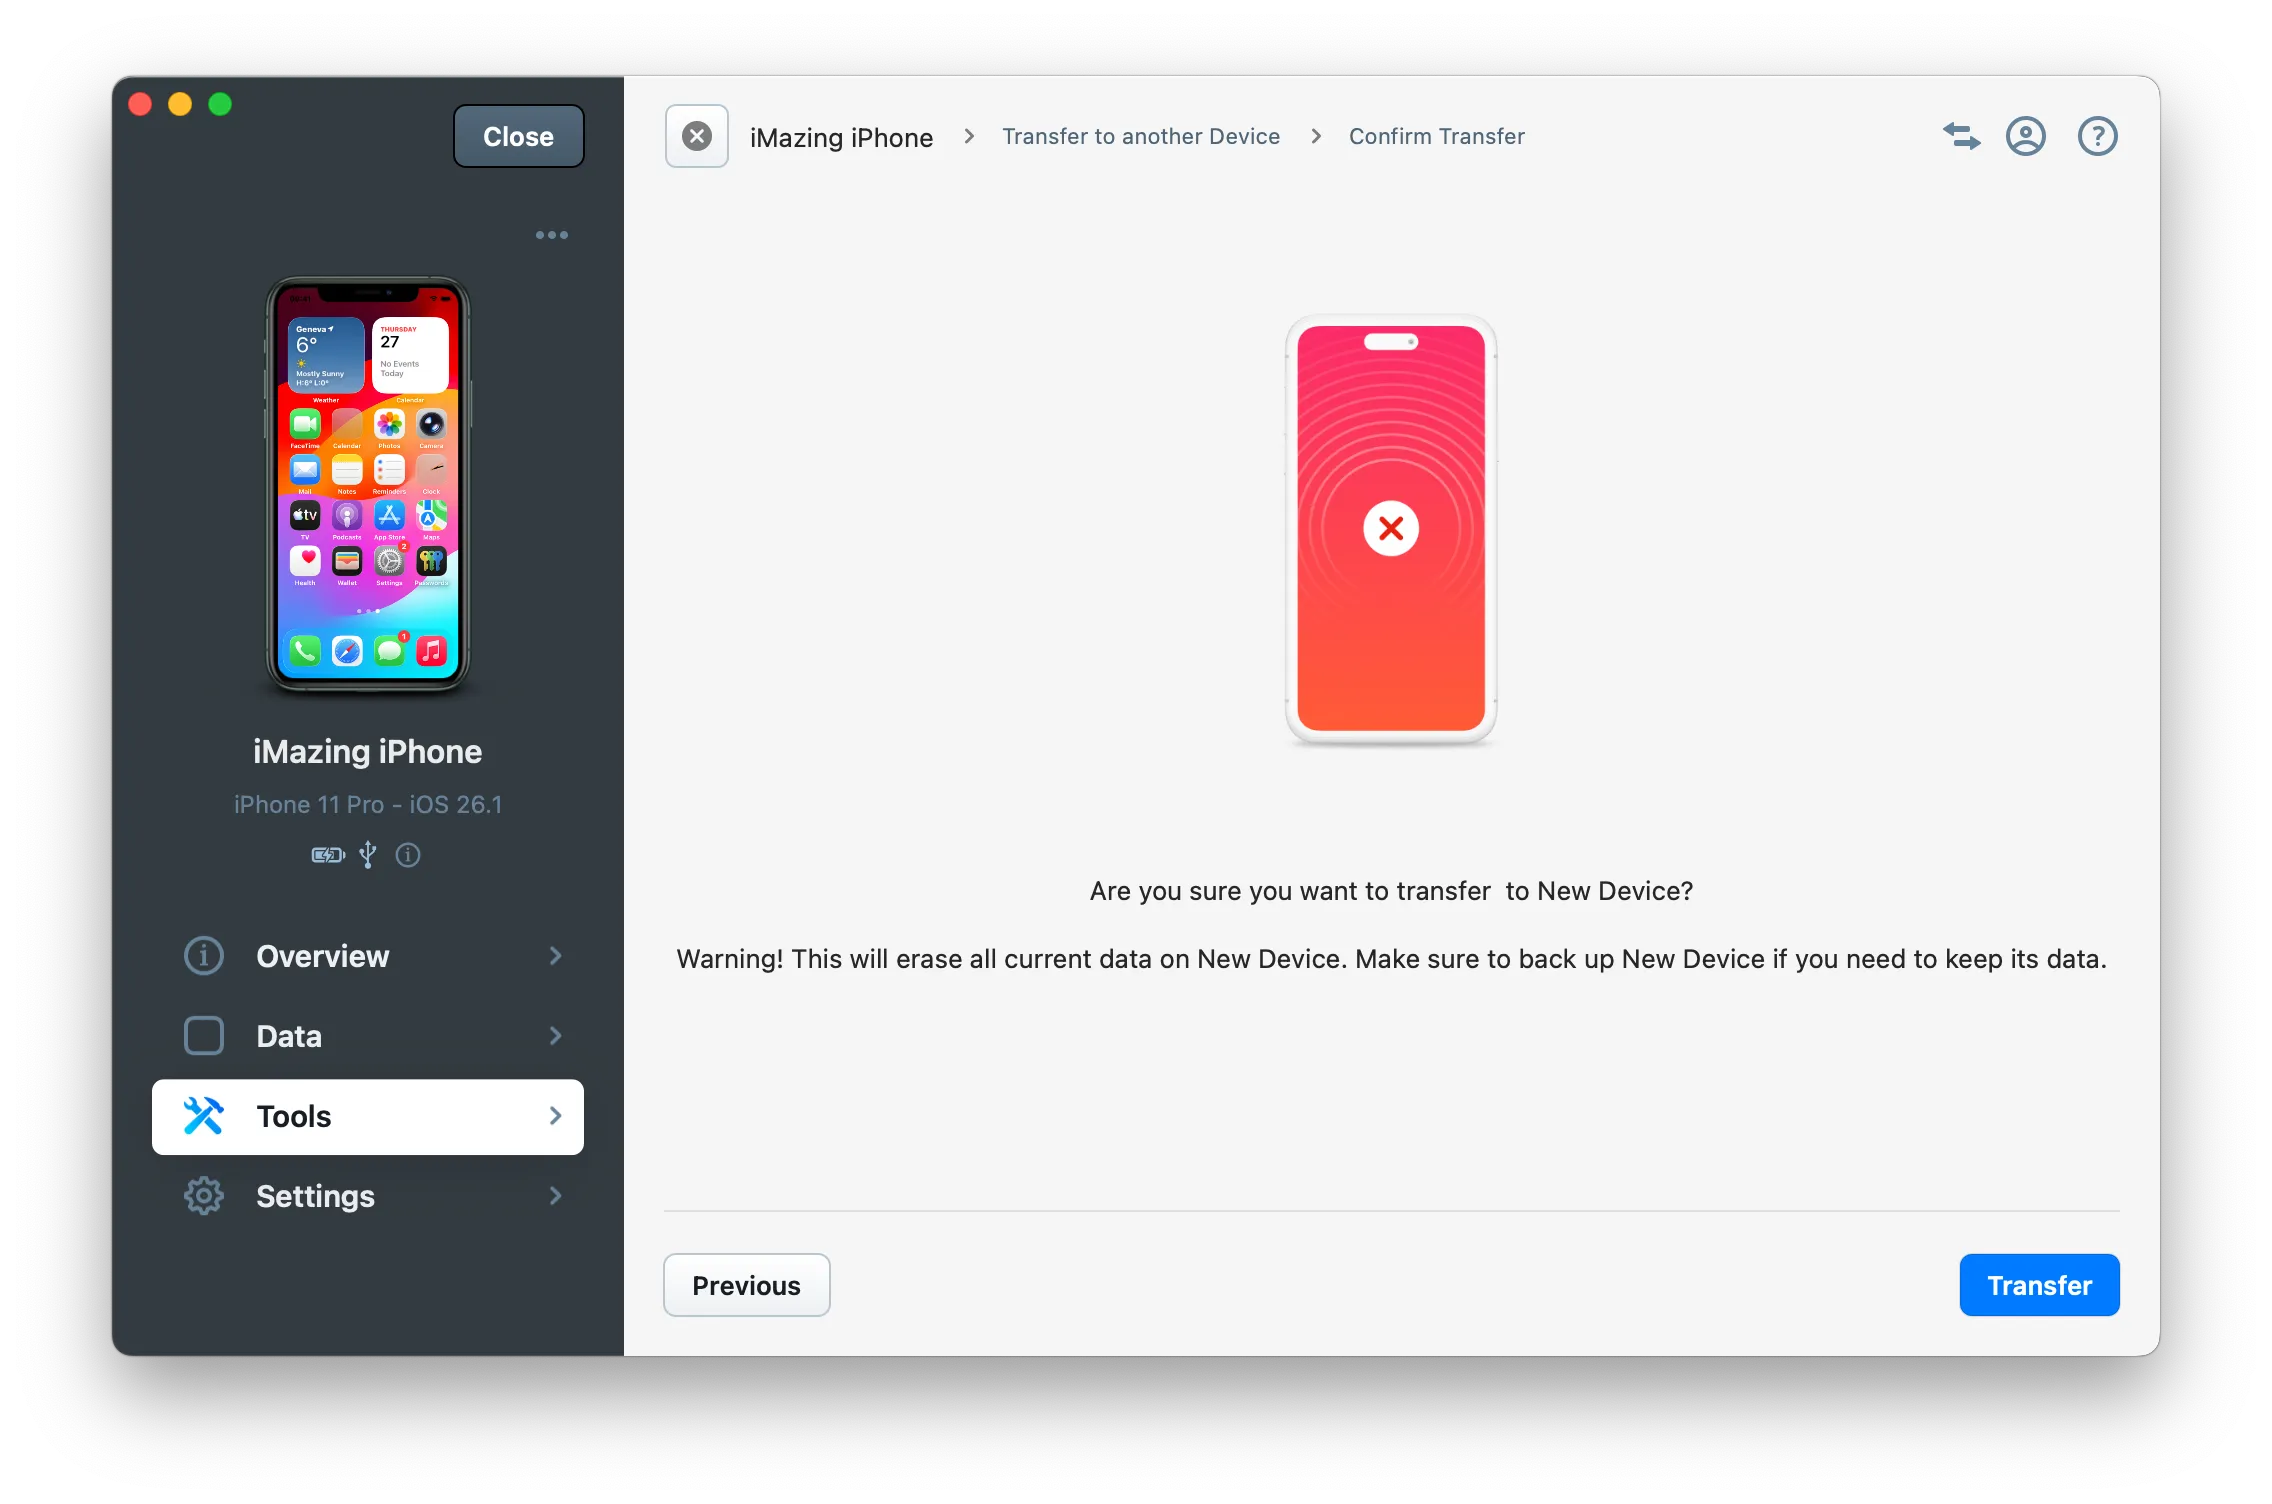Open the three-dots device options menu
2272x1504 pixels.
coord(551,235)
